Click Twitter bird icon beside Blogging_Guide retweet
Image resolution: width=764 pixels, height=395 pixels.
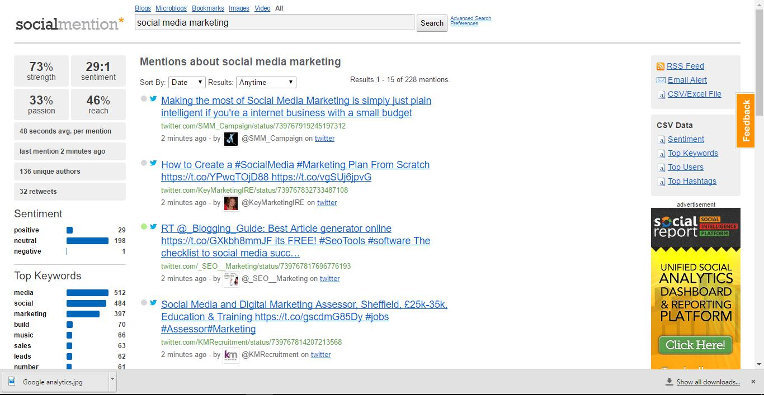pyautogui.click(x=153, y=226)
